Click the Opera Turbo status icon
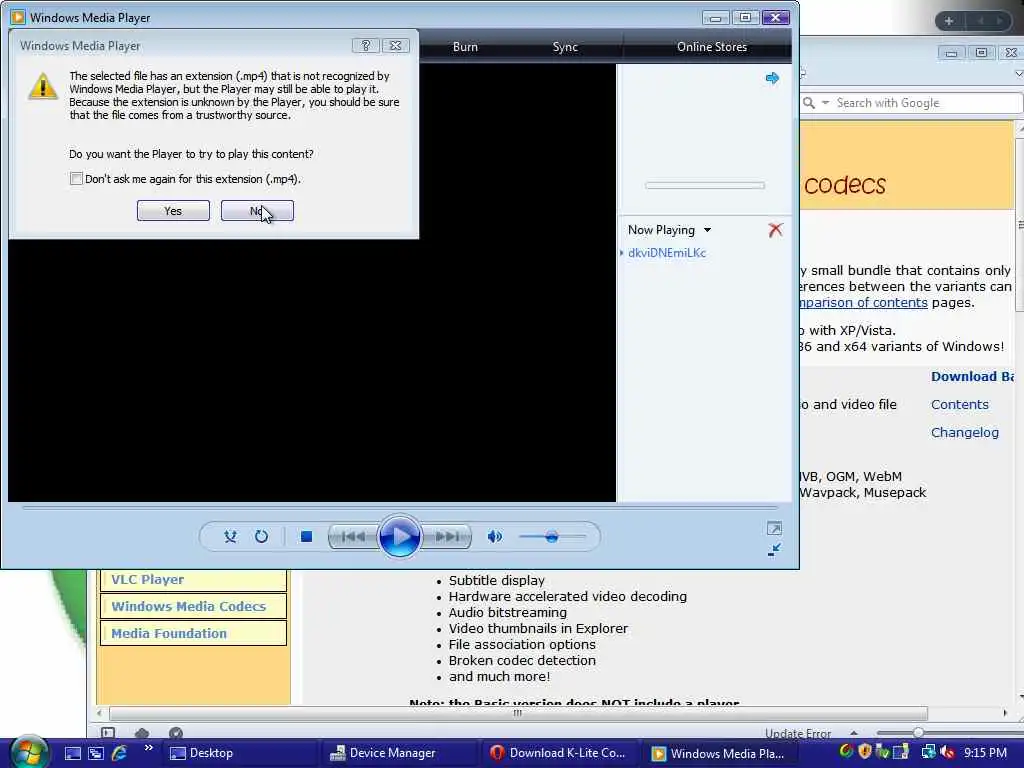 click(x=176, y=733)
